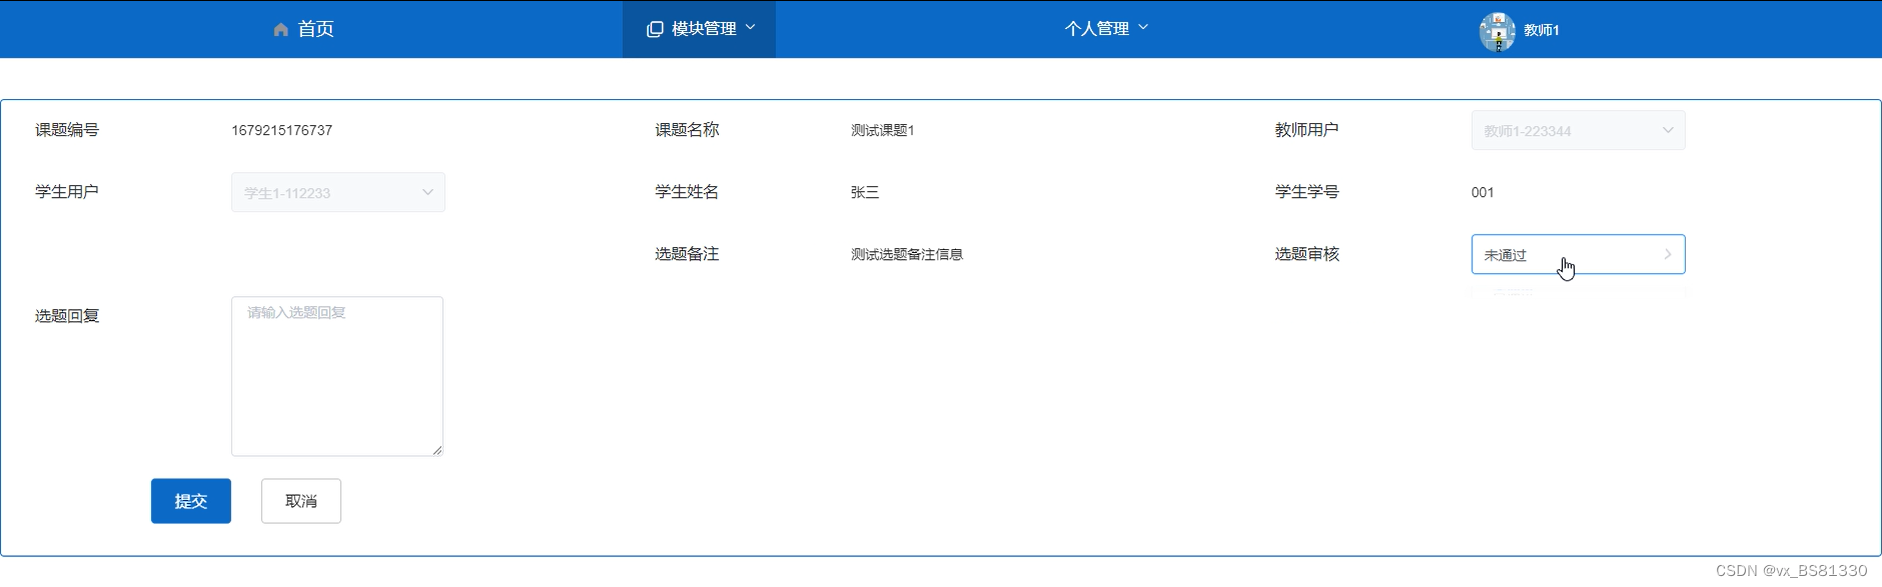
Task: Click the home icon beside 首页
Action: (x=280, y=30)
